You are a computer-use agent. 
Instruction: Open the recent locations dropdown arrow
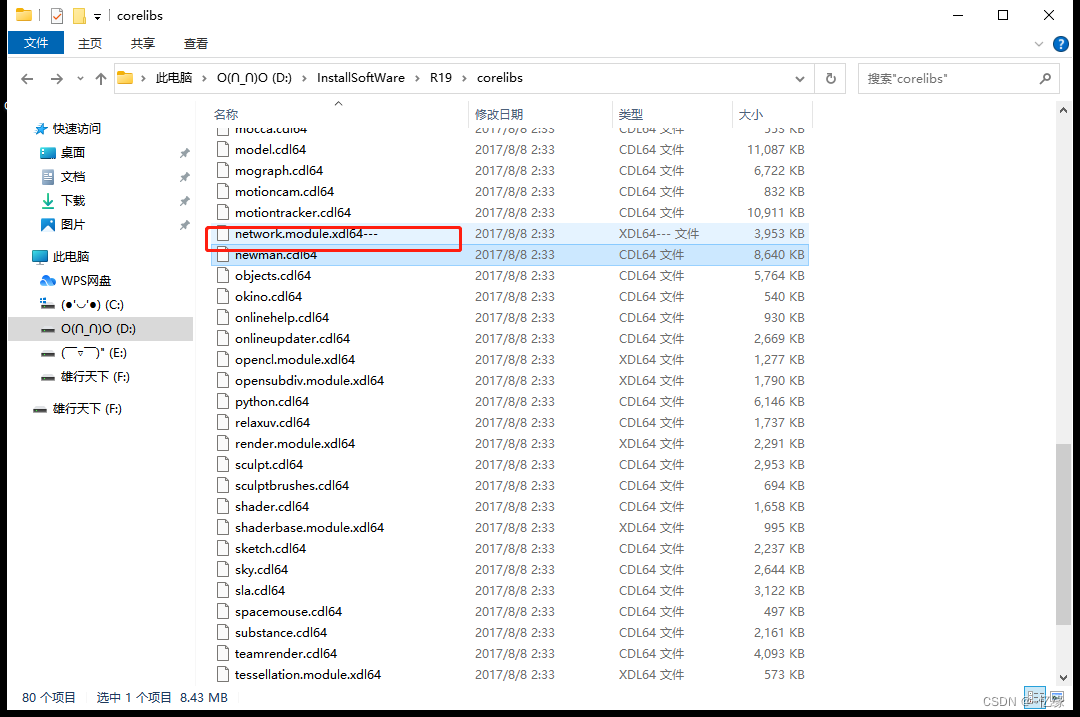click(80, 79)
